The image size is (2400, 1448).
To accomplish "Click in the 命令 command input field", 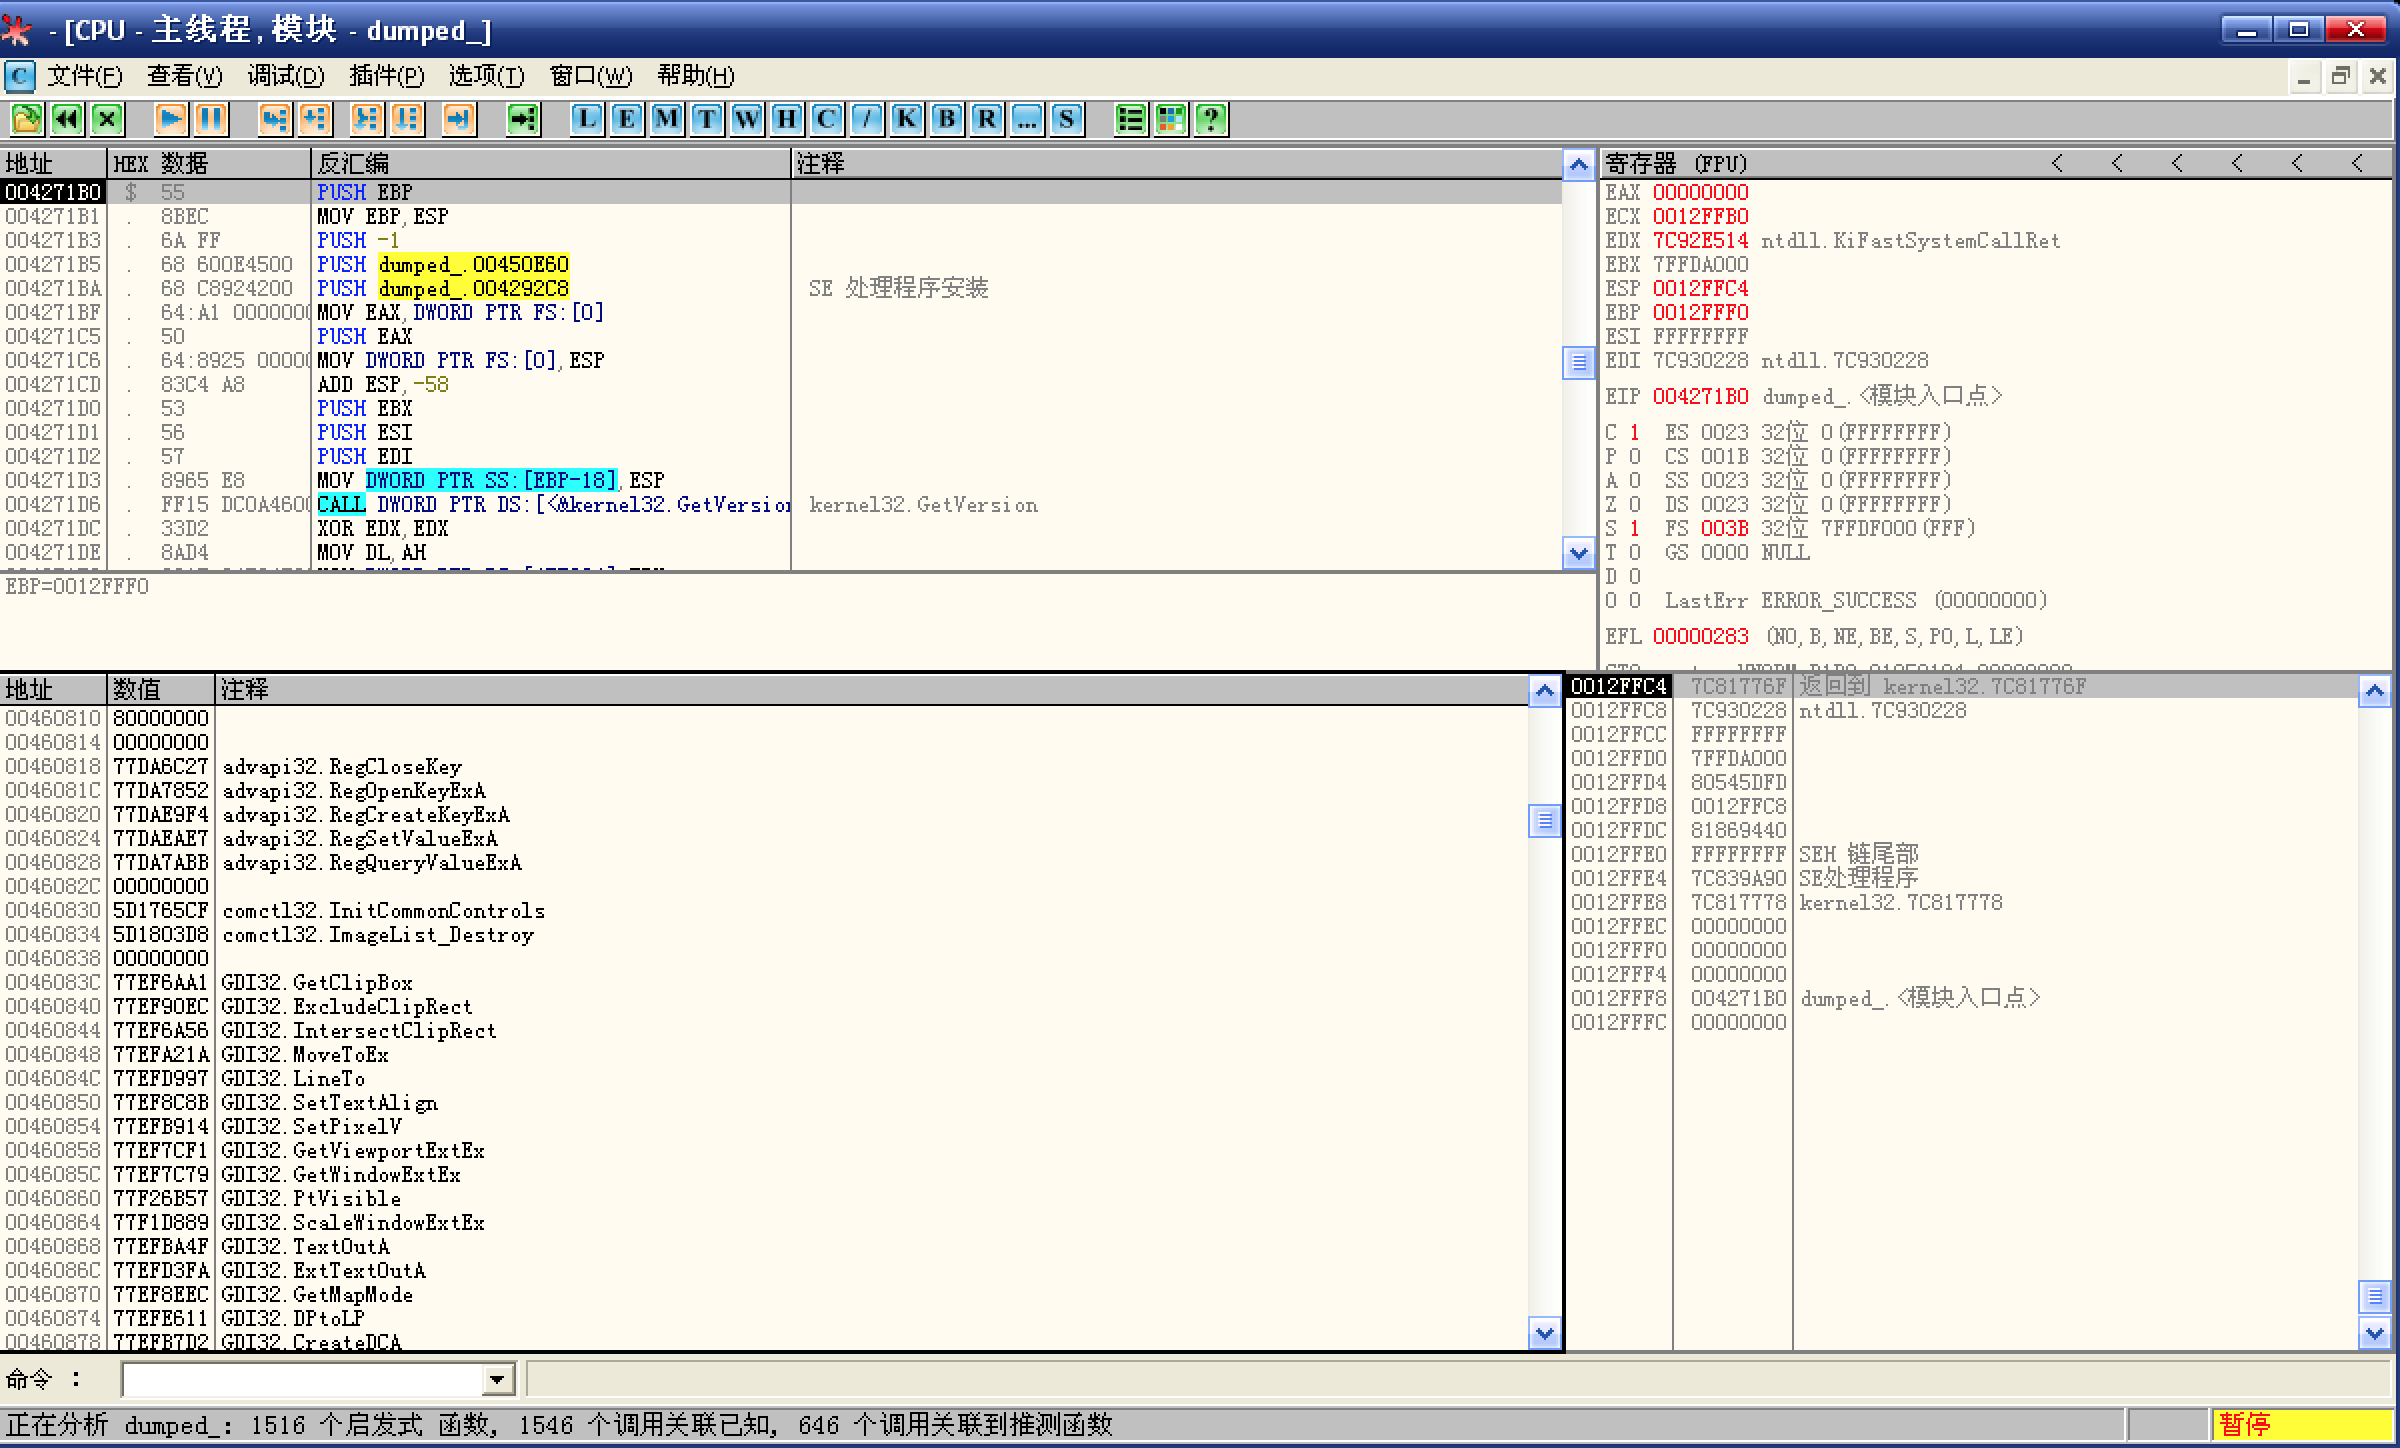I will point(300,1381).
